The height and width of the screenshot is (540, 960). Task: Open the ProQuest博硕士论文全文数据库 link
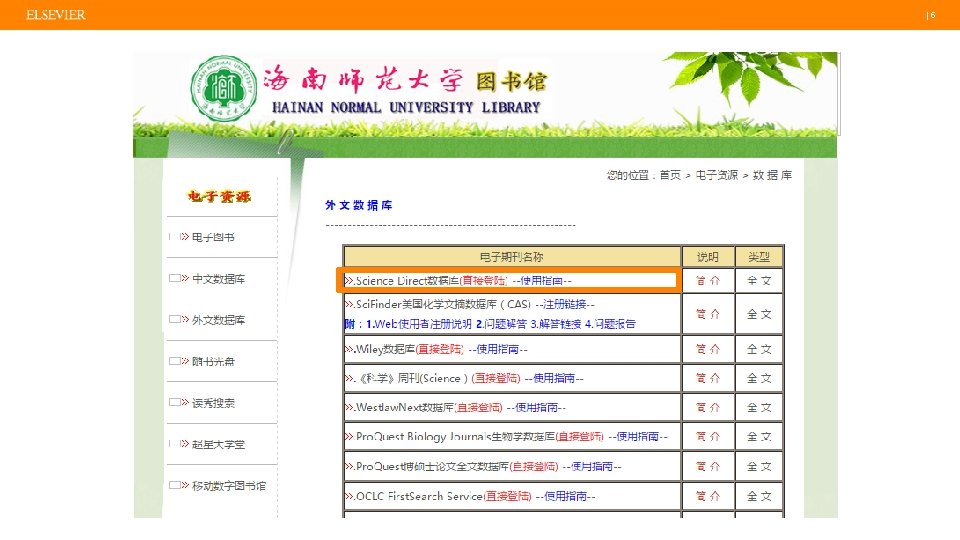click(432, 466)
